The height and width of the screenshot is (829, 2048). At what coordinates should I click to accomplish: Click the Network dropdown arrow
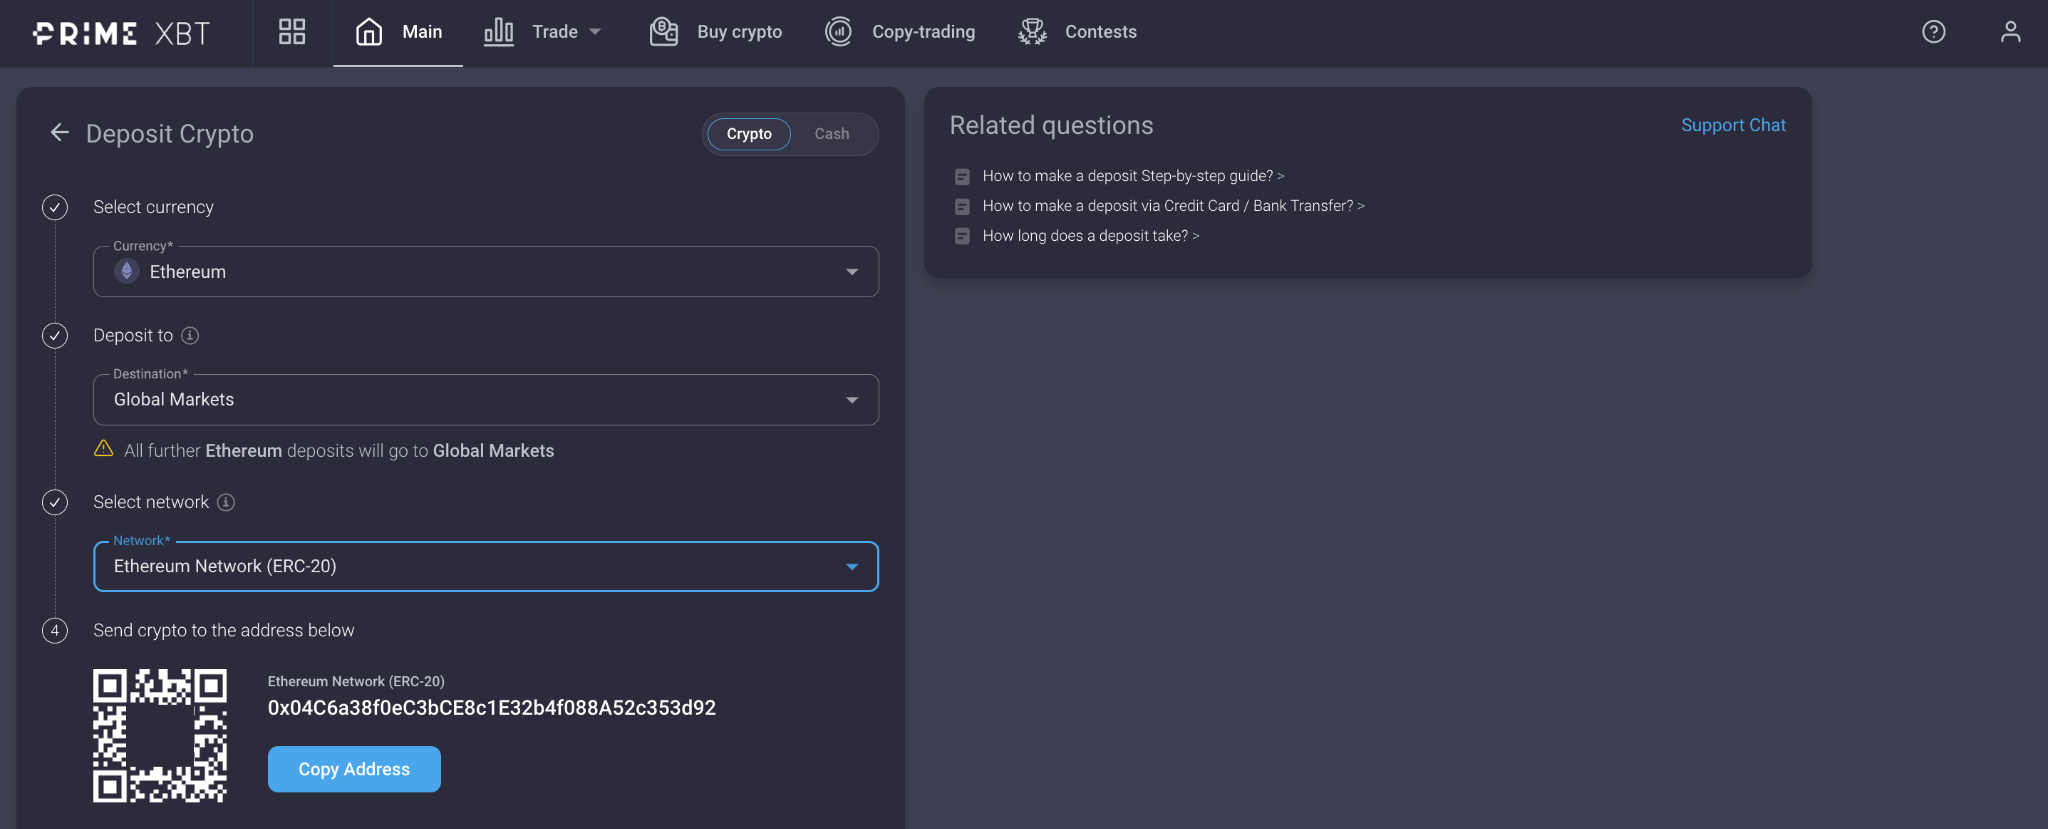(852, 567)
